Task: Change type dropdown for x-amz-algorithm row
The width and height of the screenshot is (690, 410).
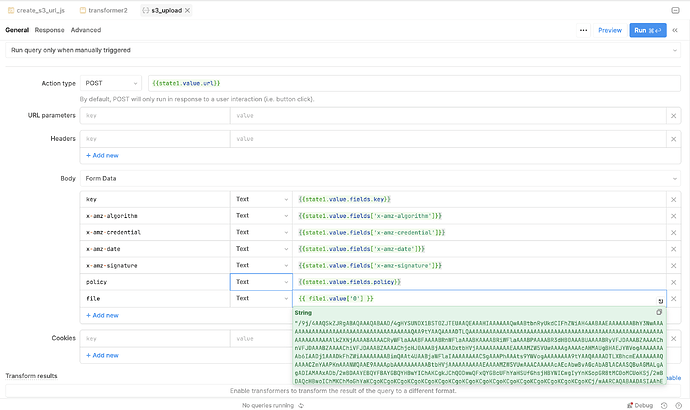Action: tap(261, 216)
